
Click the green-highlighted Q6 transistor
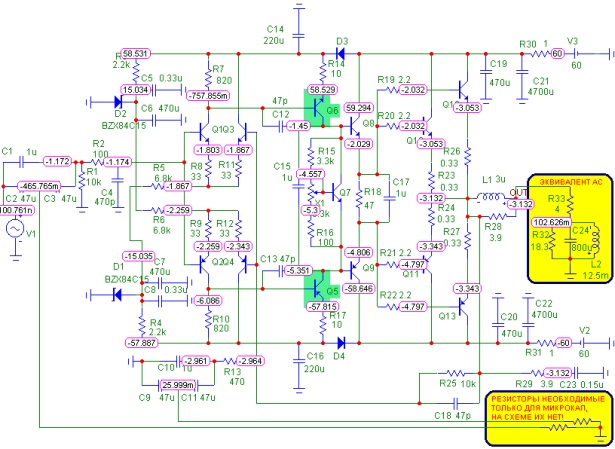tap(317, 108)
